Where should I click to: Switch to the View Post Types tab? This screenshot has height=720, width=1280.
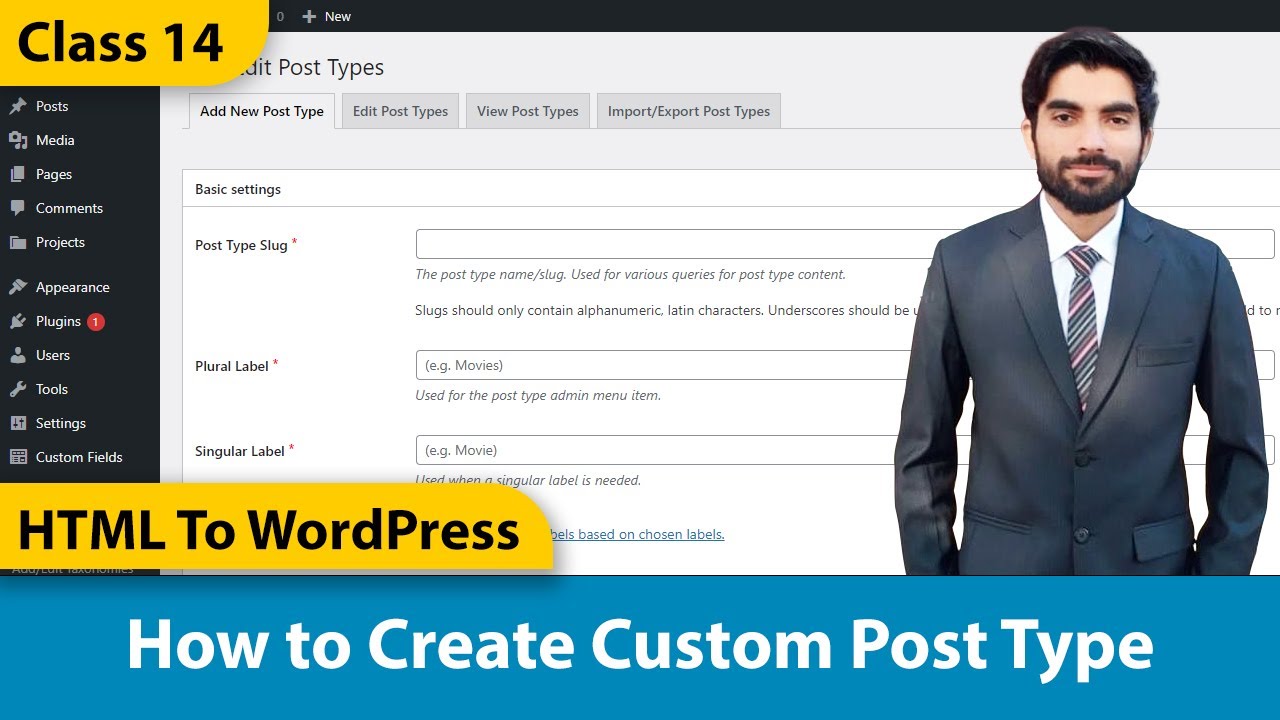(x=528, y=111)
